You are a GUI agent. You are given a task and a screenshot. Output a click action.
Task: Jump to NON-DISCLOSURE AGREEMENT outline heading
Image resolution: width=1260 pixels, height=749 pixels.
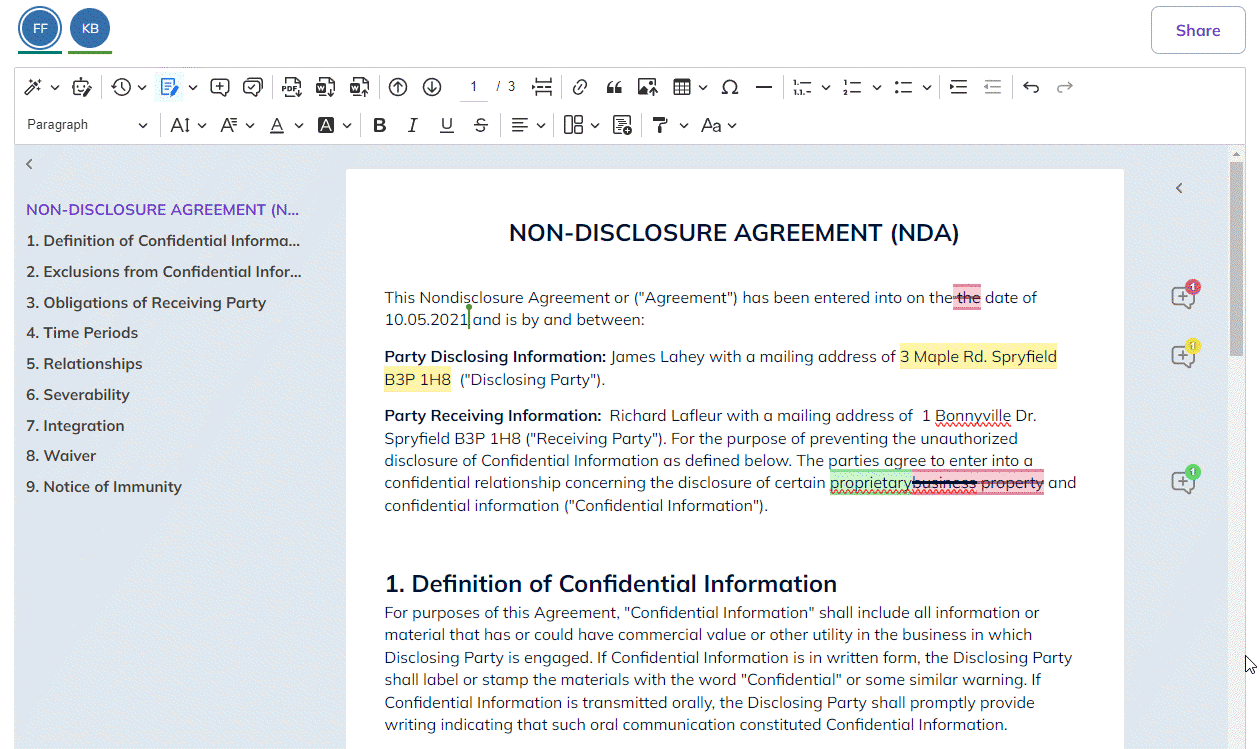pyautogui.click(x=163, y=210)
